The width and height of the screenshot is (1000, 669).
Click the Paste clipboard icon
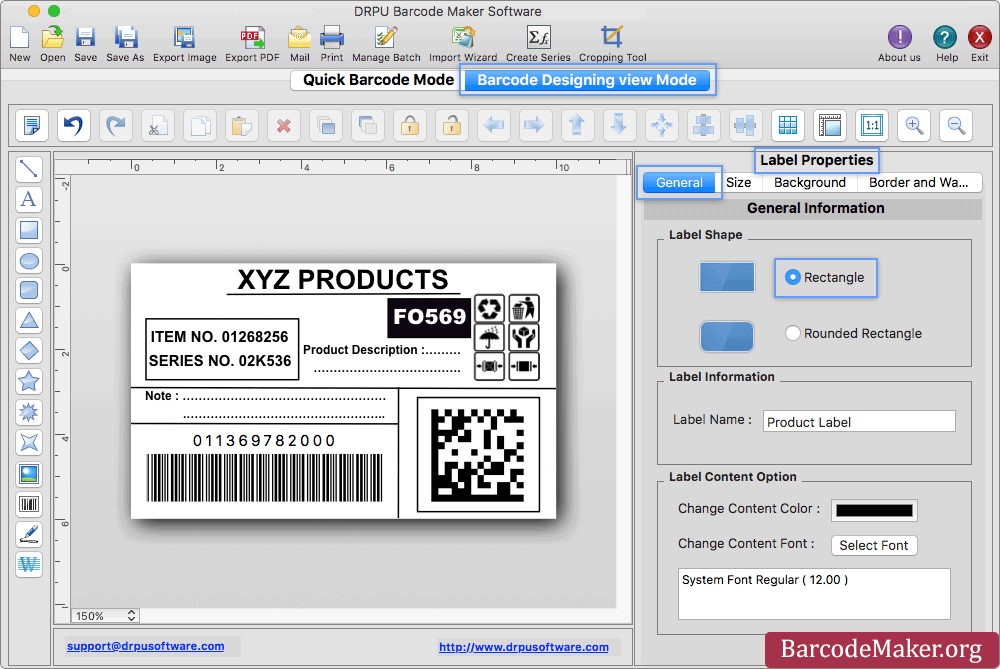coord(242,125)
